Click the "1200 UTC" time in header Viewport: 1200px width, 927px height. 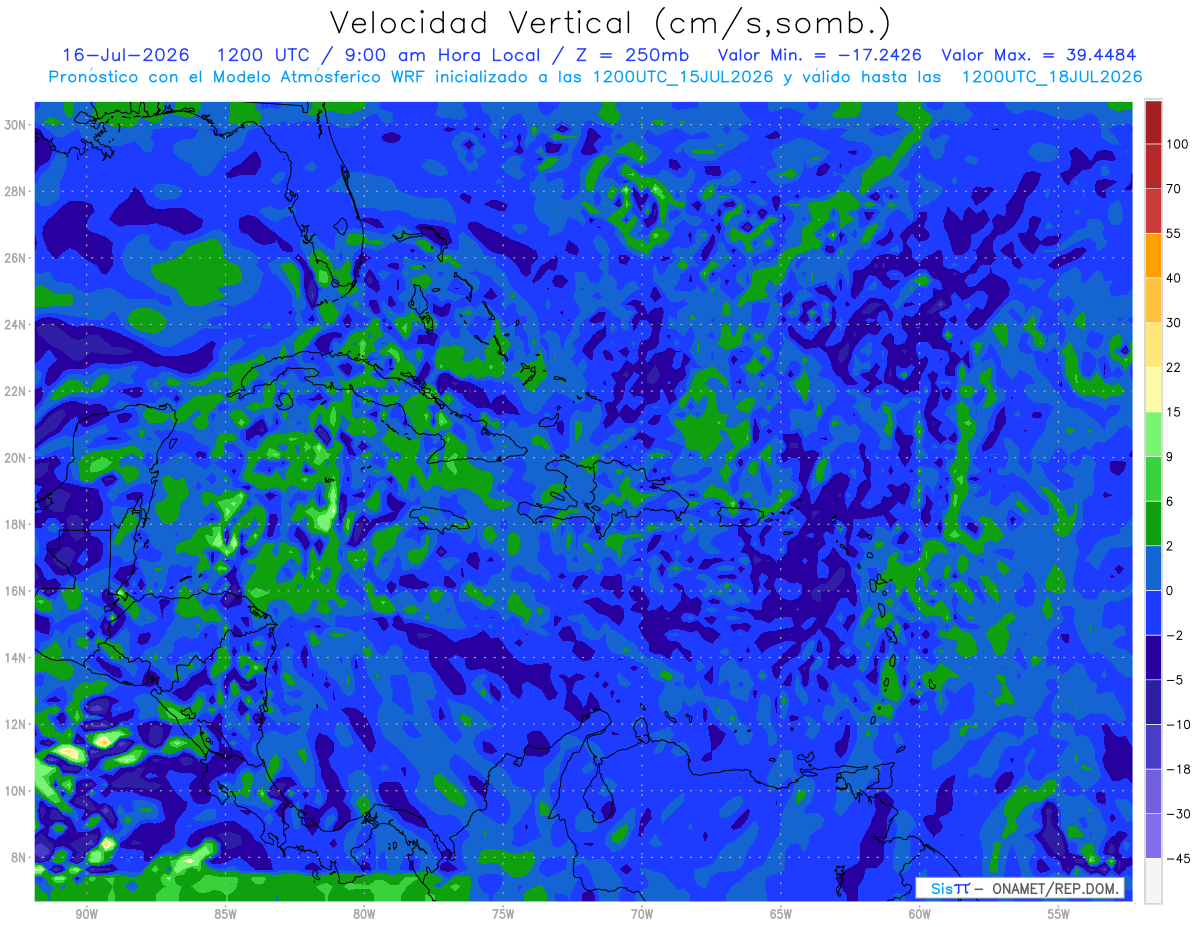[263, 55]
